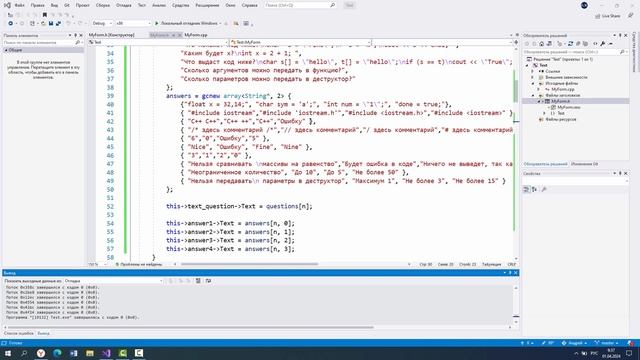Collapse the Test project node
The height and width of the screenshot is (360, 640).
527,65
